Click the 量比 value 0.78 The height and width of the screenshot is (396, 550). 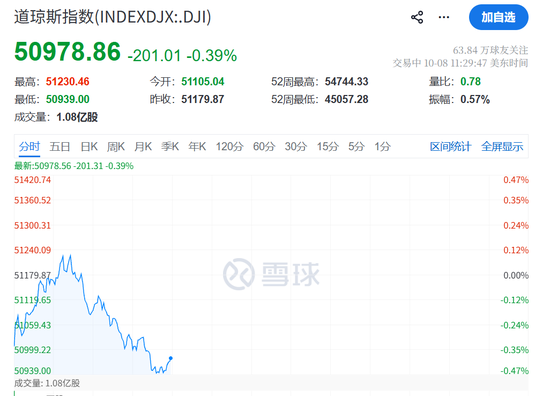point(470,82)
